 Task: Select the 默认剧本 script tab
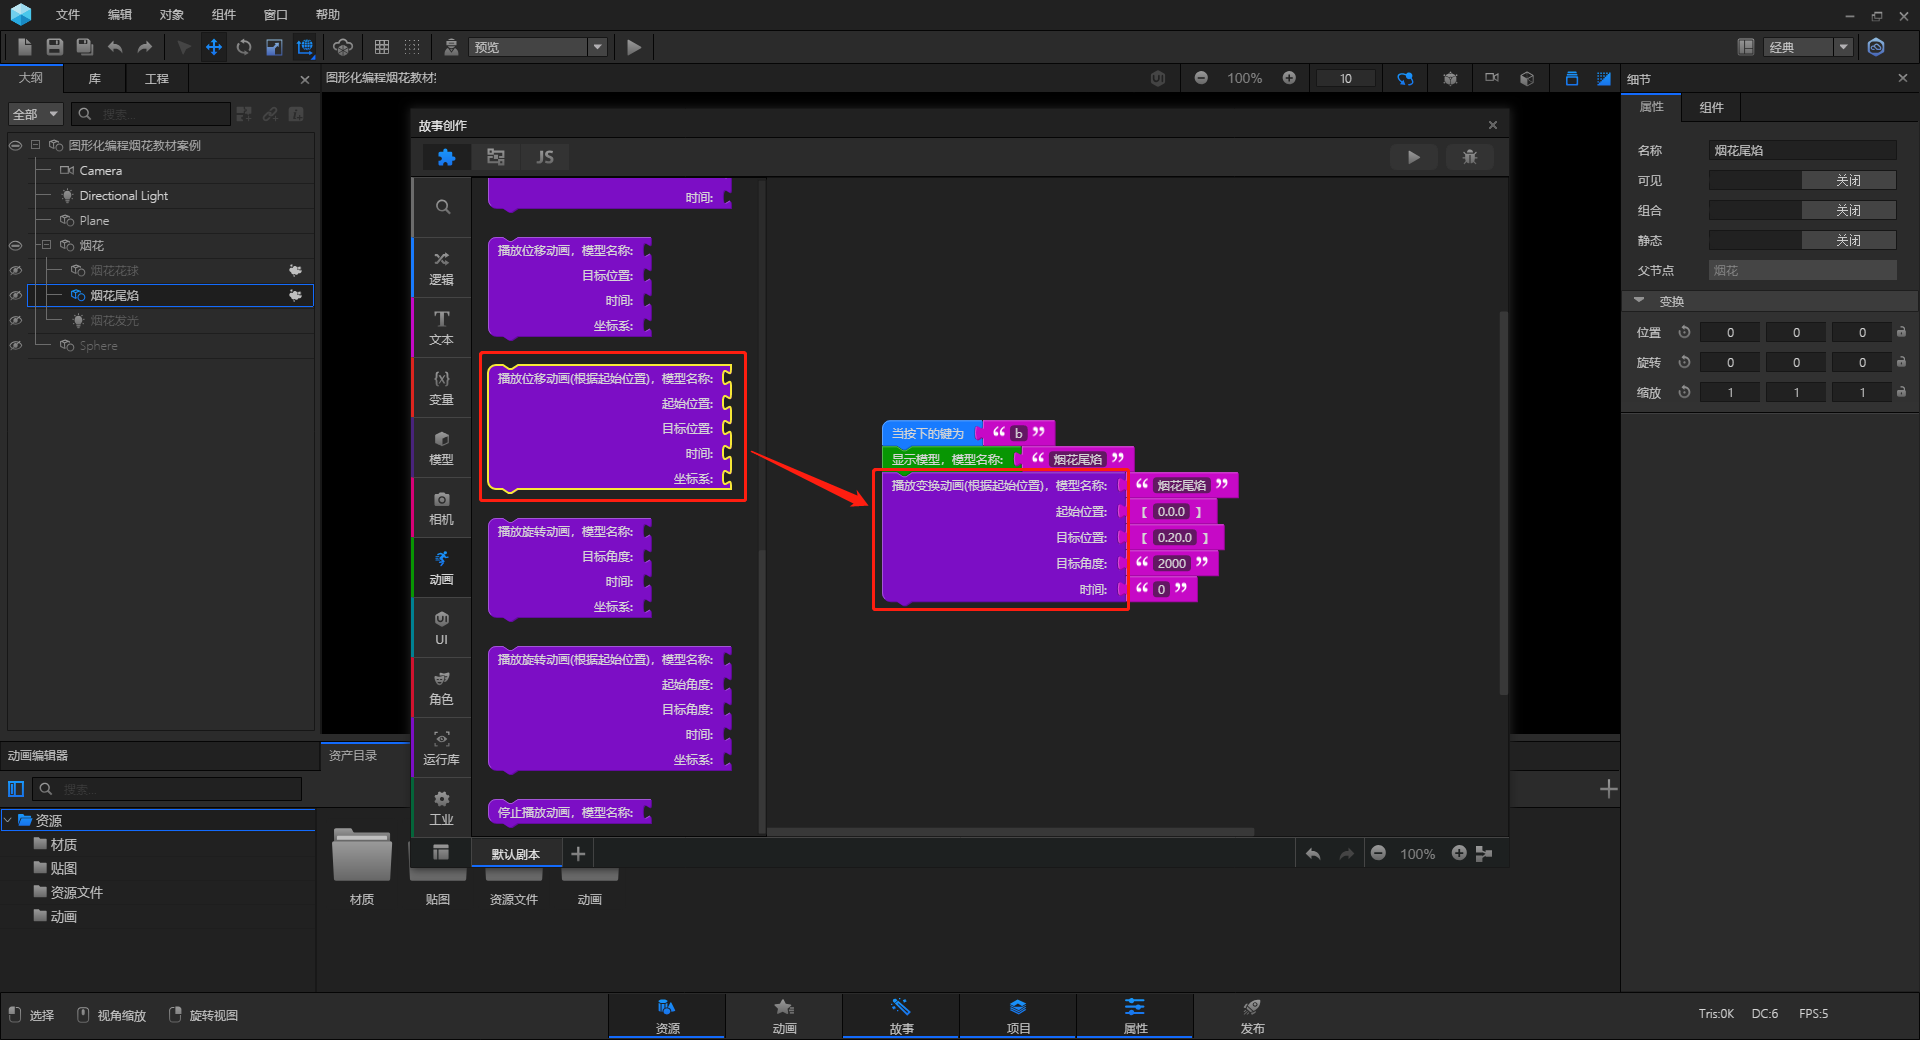(516, 854)
